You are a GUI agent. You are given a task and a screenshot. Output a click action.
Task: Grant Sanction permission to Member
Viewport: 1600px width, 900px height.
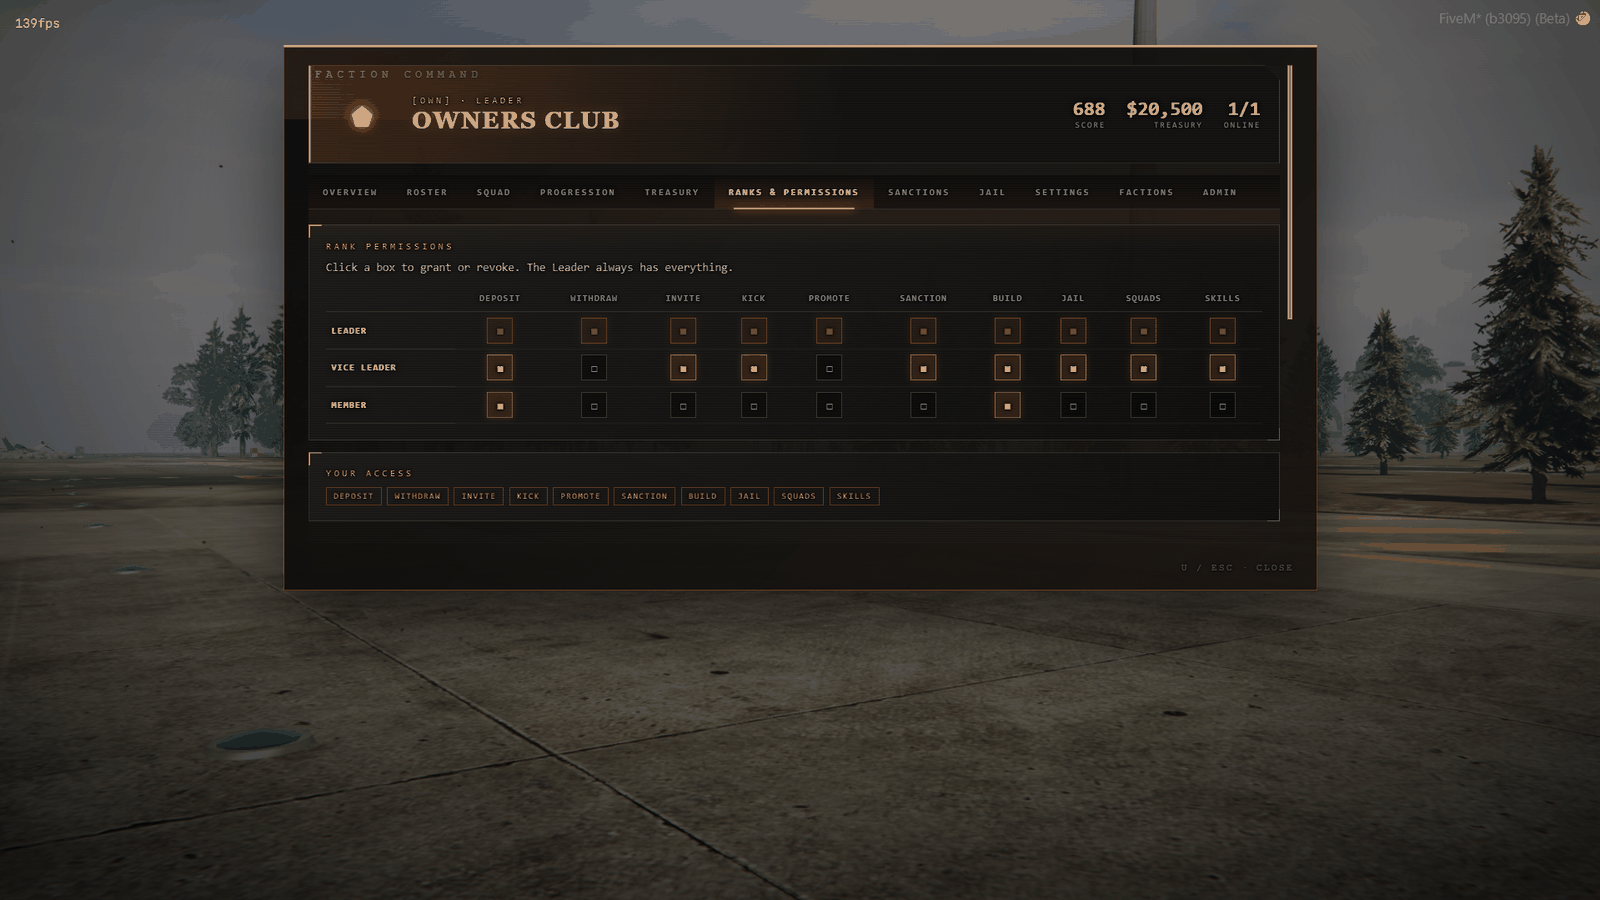click(x=923, y=405)
